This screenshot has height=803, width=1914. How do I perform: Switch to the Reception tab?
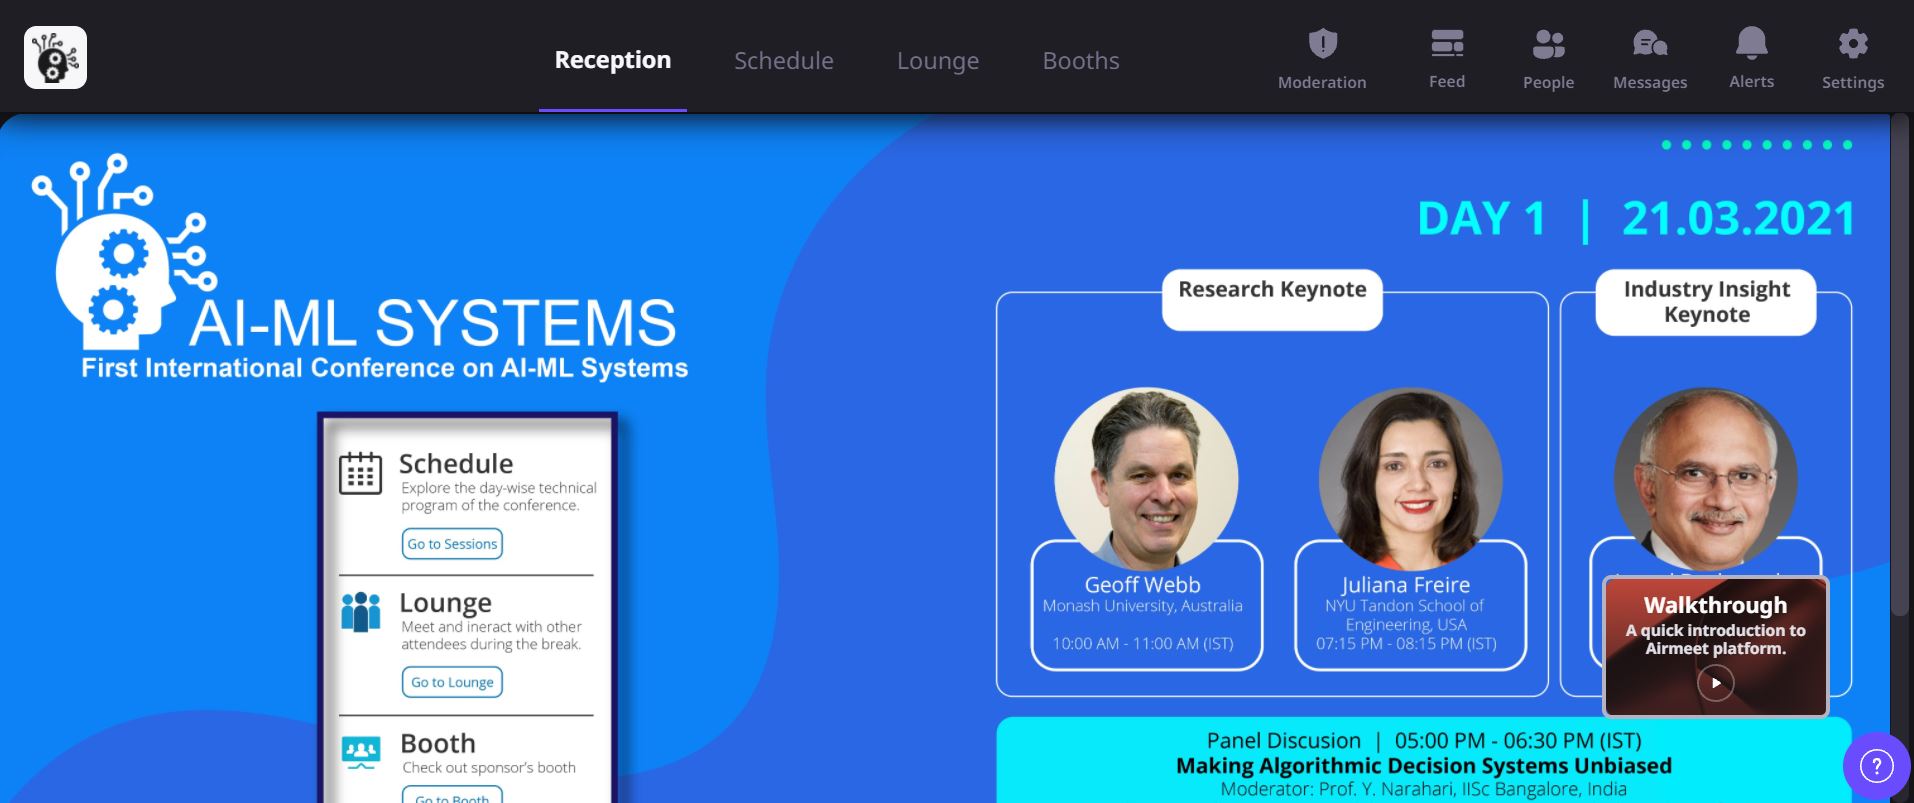coord(613,60)
